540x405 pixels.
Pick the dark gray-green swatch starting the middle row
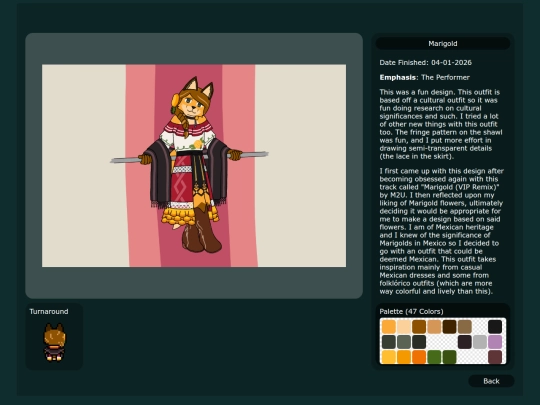click(389, 342)
